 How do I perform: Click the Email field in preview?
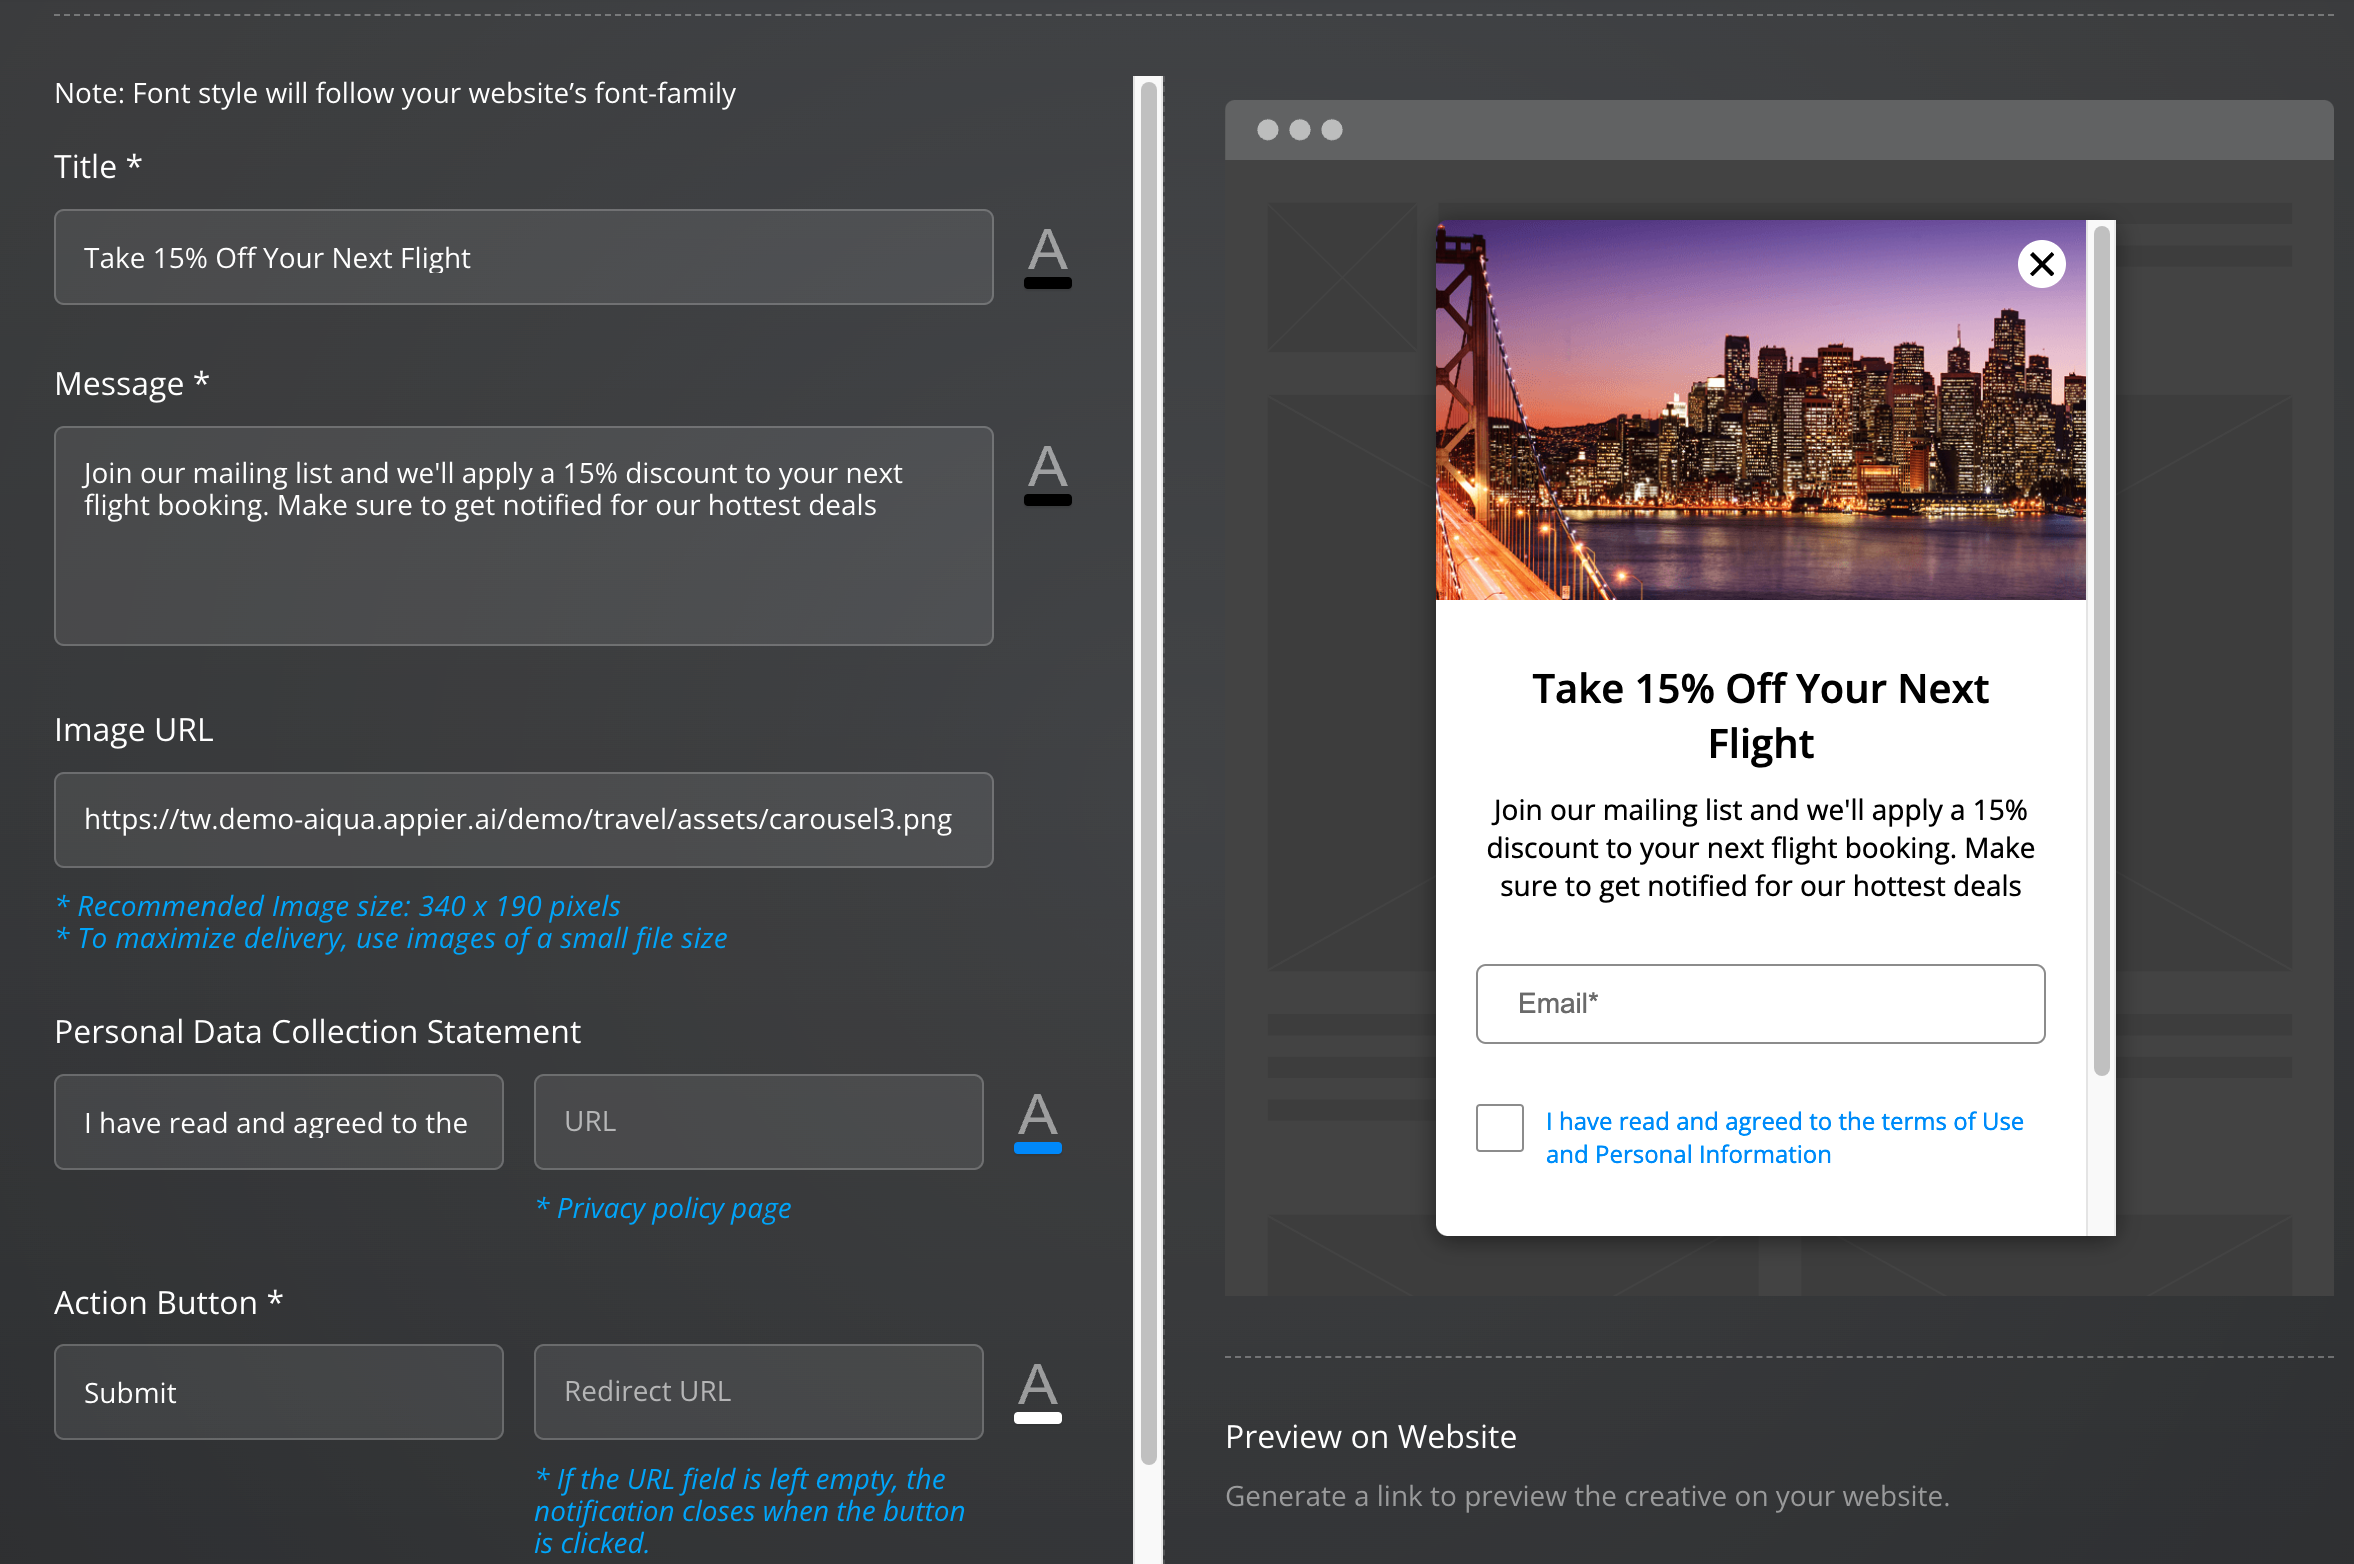(1760, 1004)
